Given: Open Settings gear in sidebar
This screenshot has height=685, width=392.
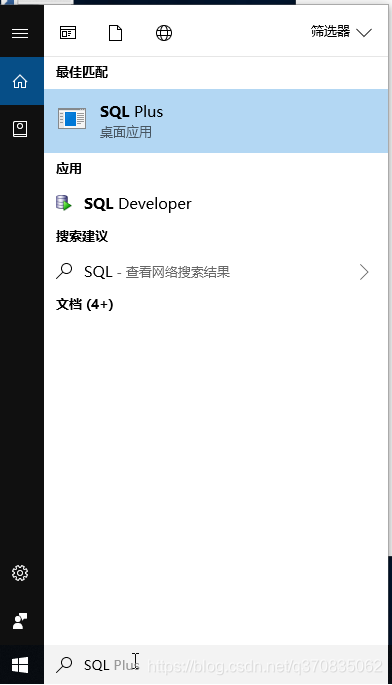Looking at the screenshot, I should click(x=20, y=573).
